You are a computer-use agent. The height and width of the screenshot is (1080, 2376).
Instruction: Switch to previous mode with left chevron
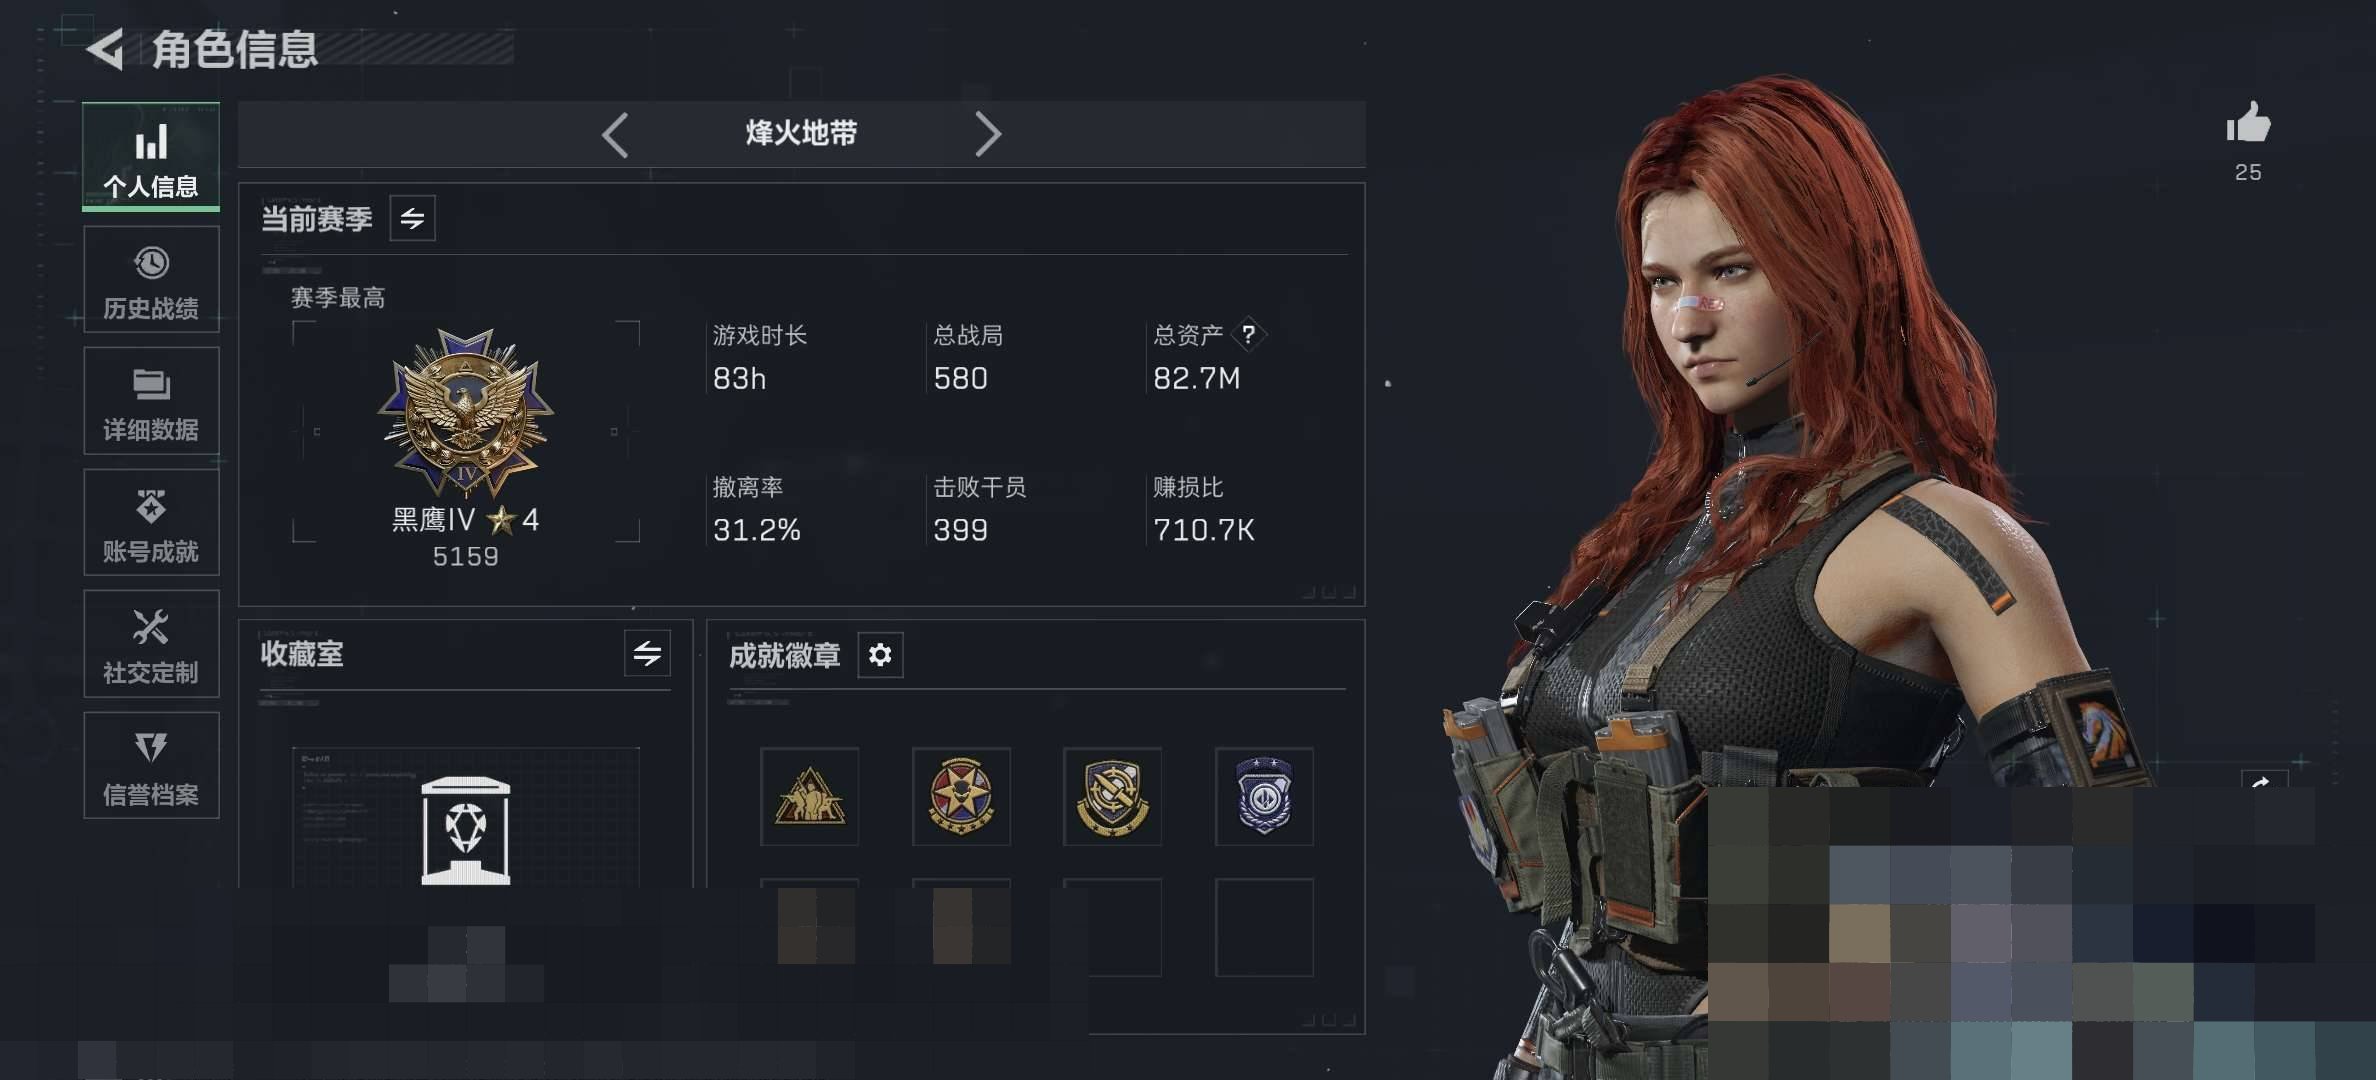615,134
